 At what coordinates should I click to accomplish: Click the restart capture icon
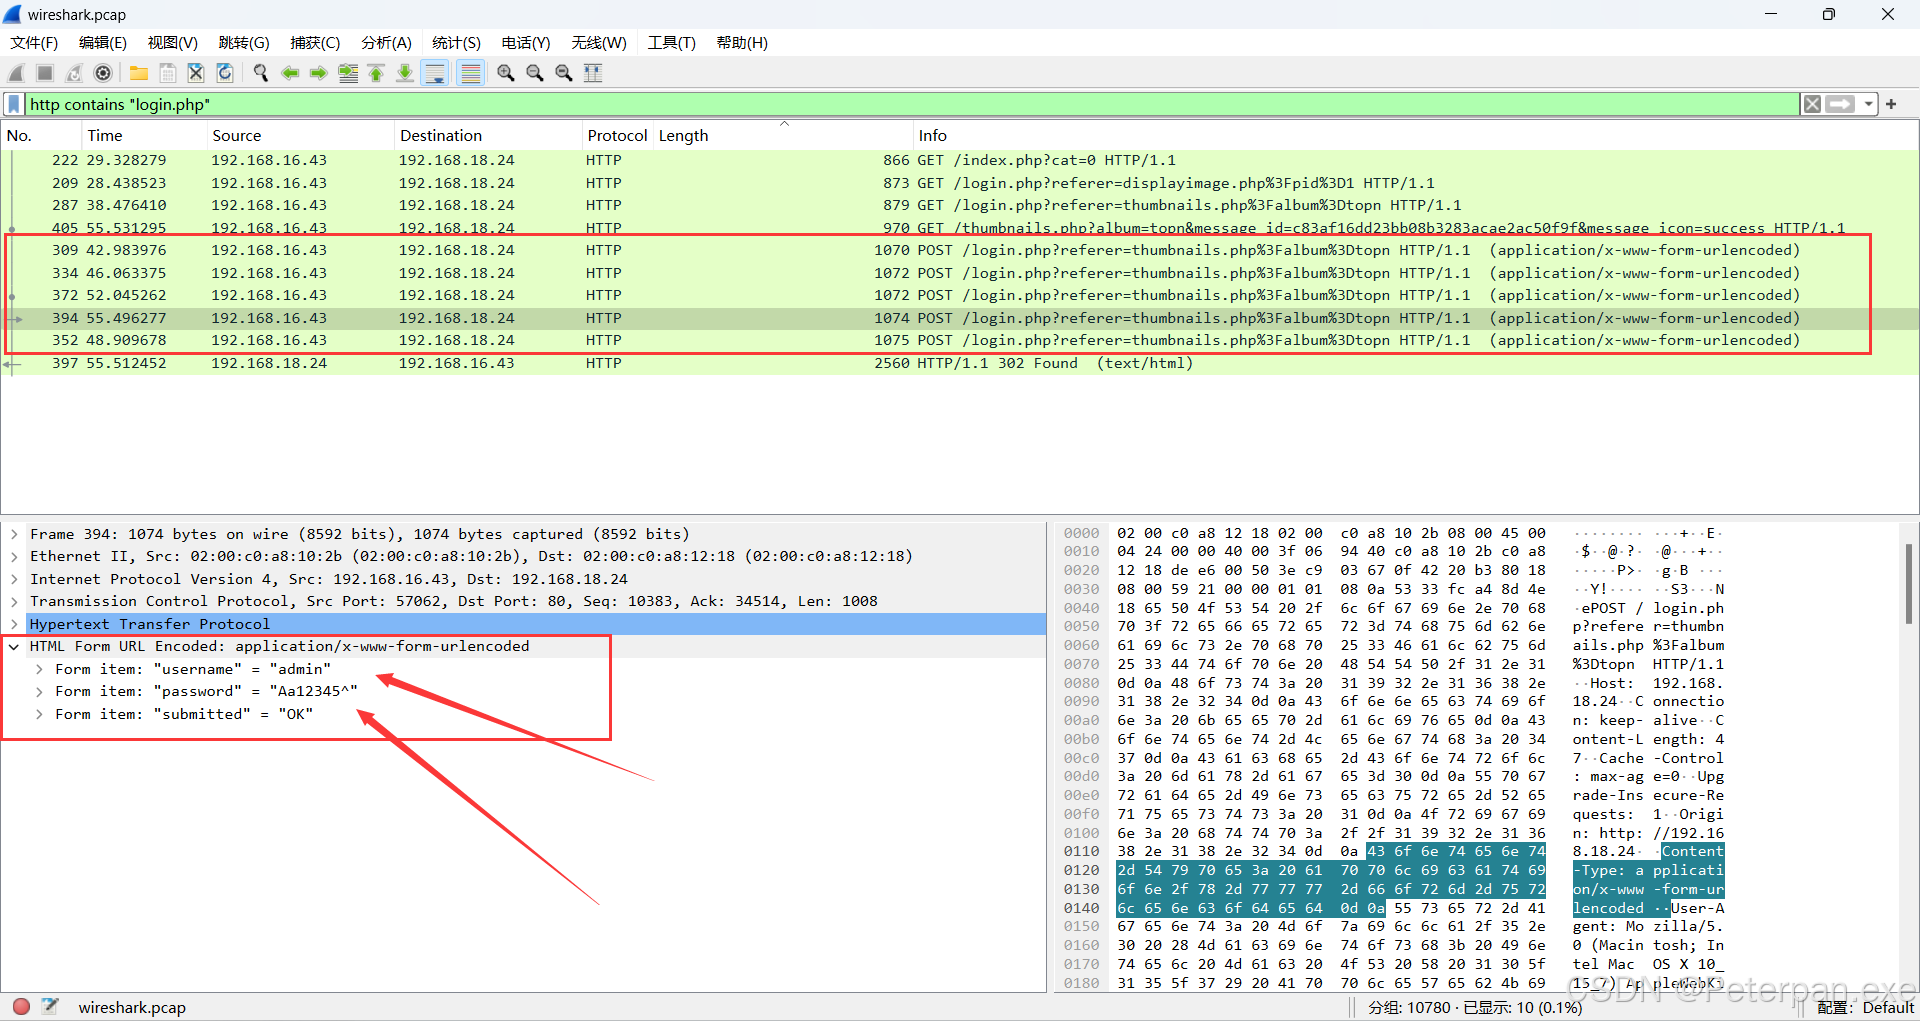point(74,73)
